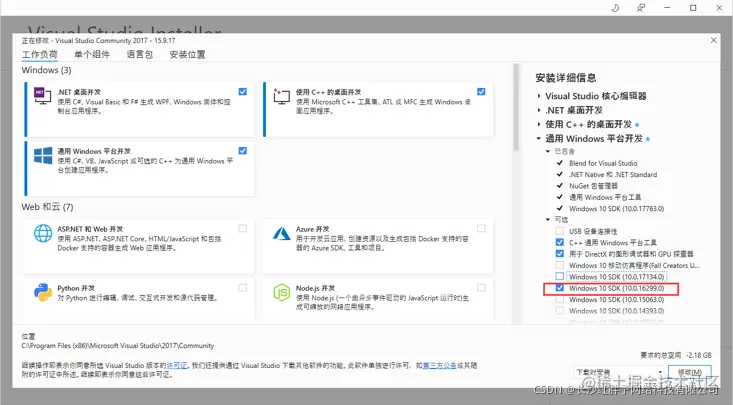Expand Visual Studio 核心编辑器 details node
Viewport: 733px width, 405px height.
[539, 96]
